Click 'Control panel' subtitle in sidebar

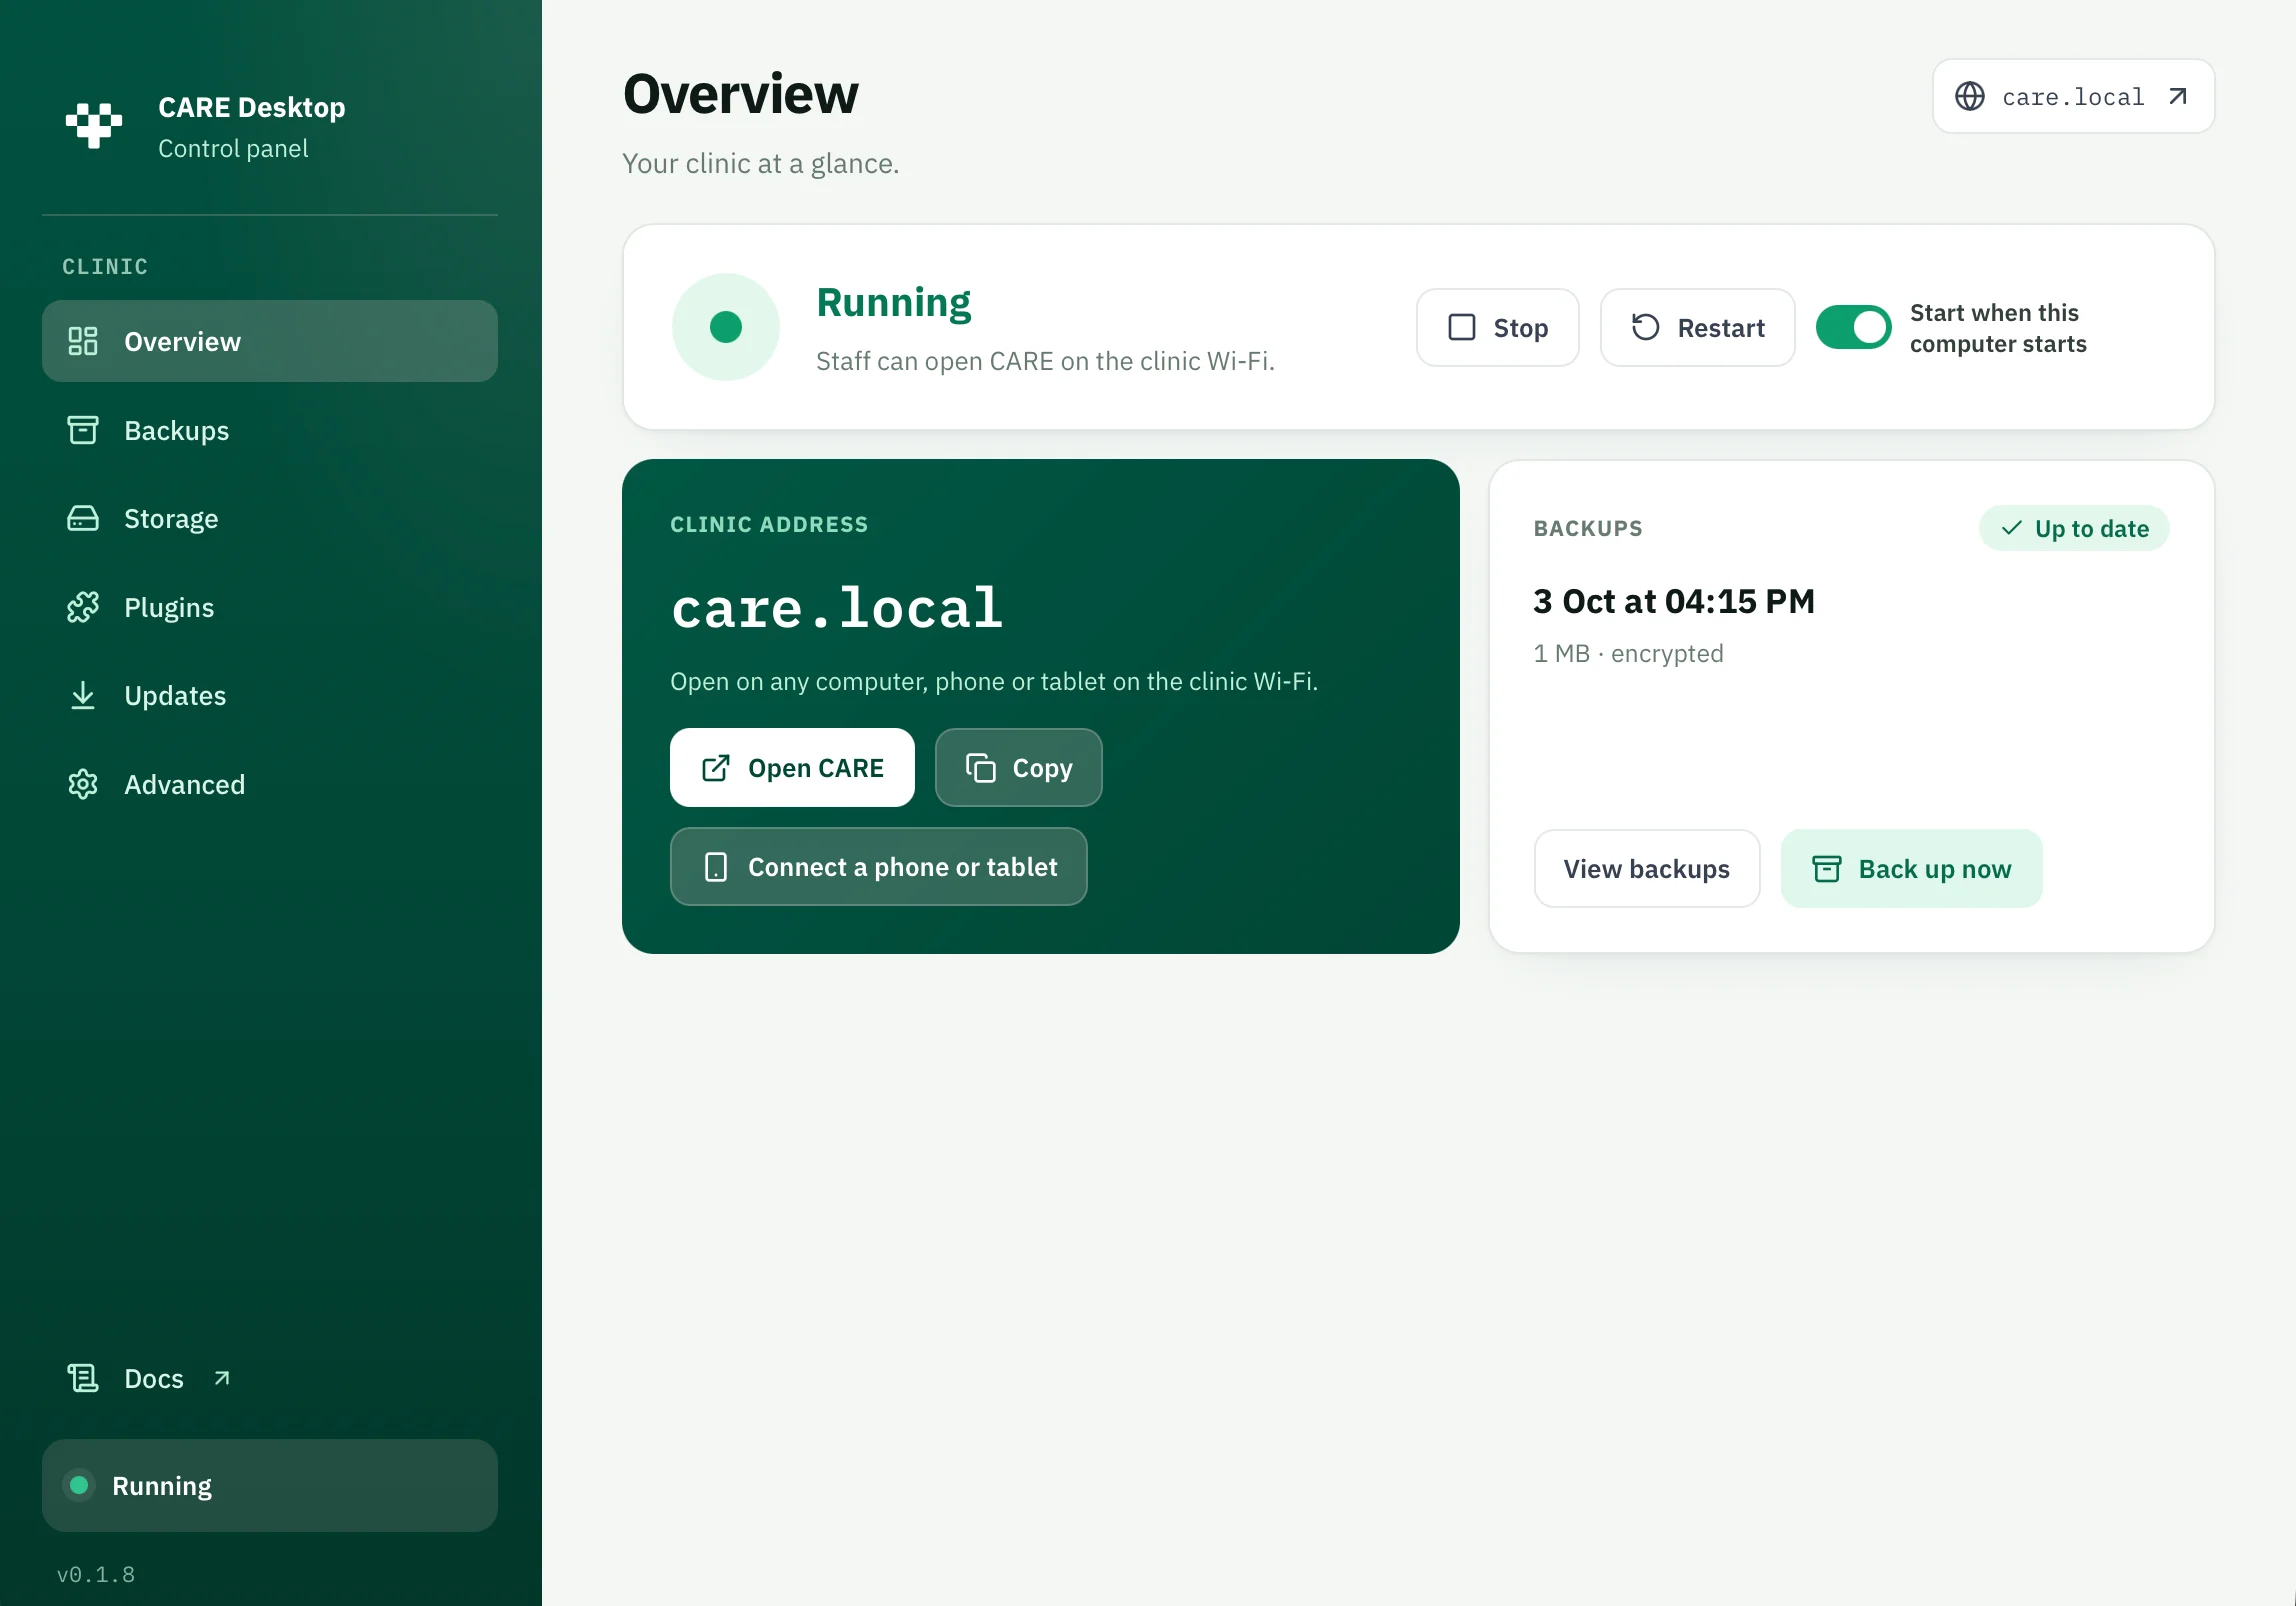coord(233,148)
